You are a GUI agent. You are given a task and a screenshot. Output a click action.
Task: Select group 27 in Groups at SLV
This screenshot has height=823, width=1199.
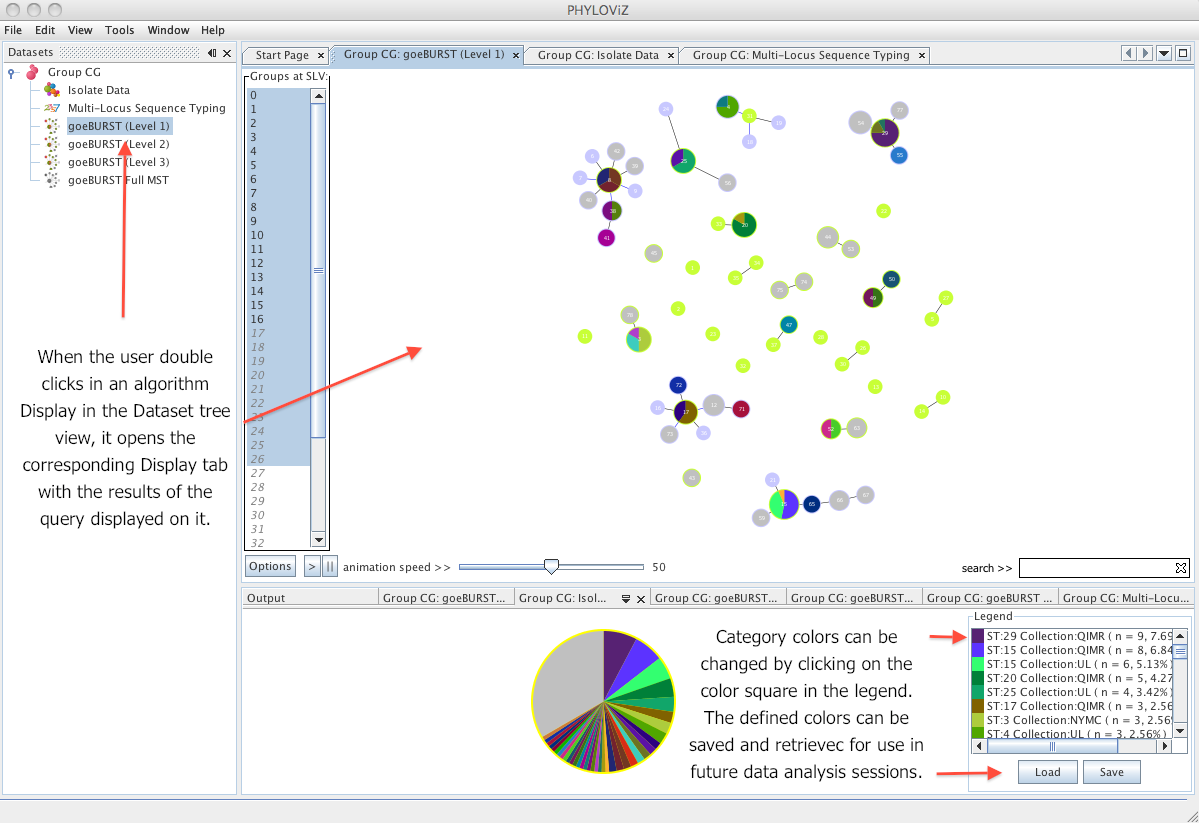(x=278, y=473)
